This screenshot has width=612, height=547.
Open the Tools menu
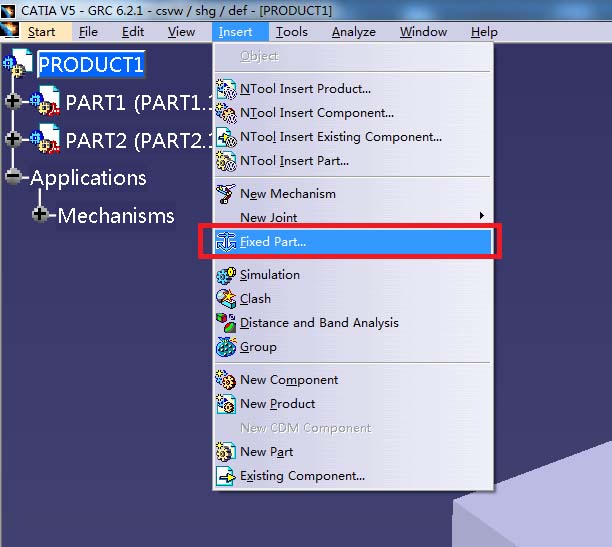292,32
